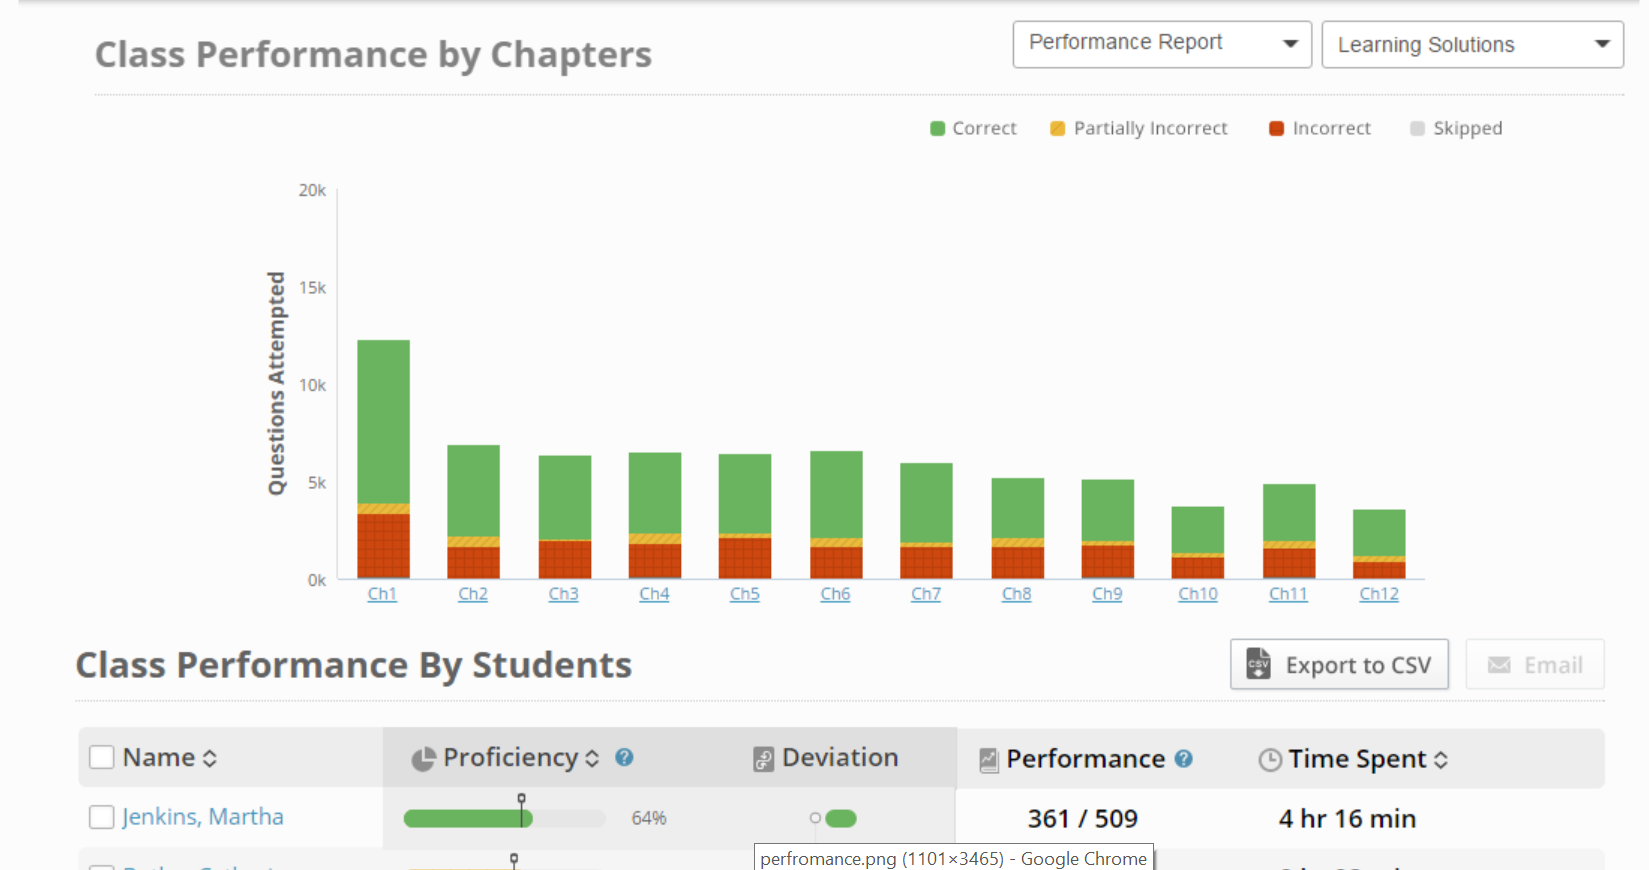Click the Performance column chart icon

[x=989, y=760]
